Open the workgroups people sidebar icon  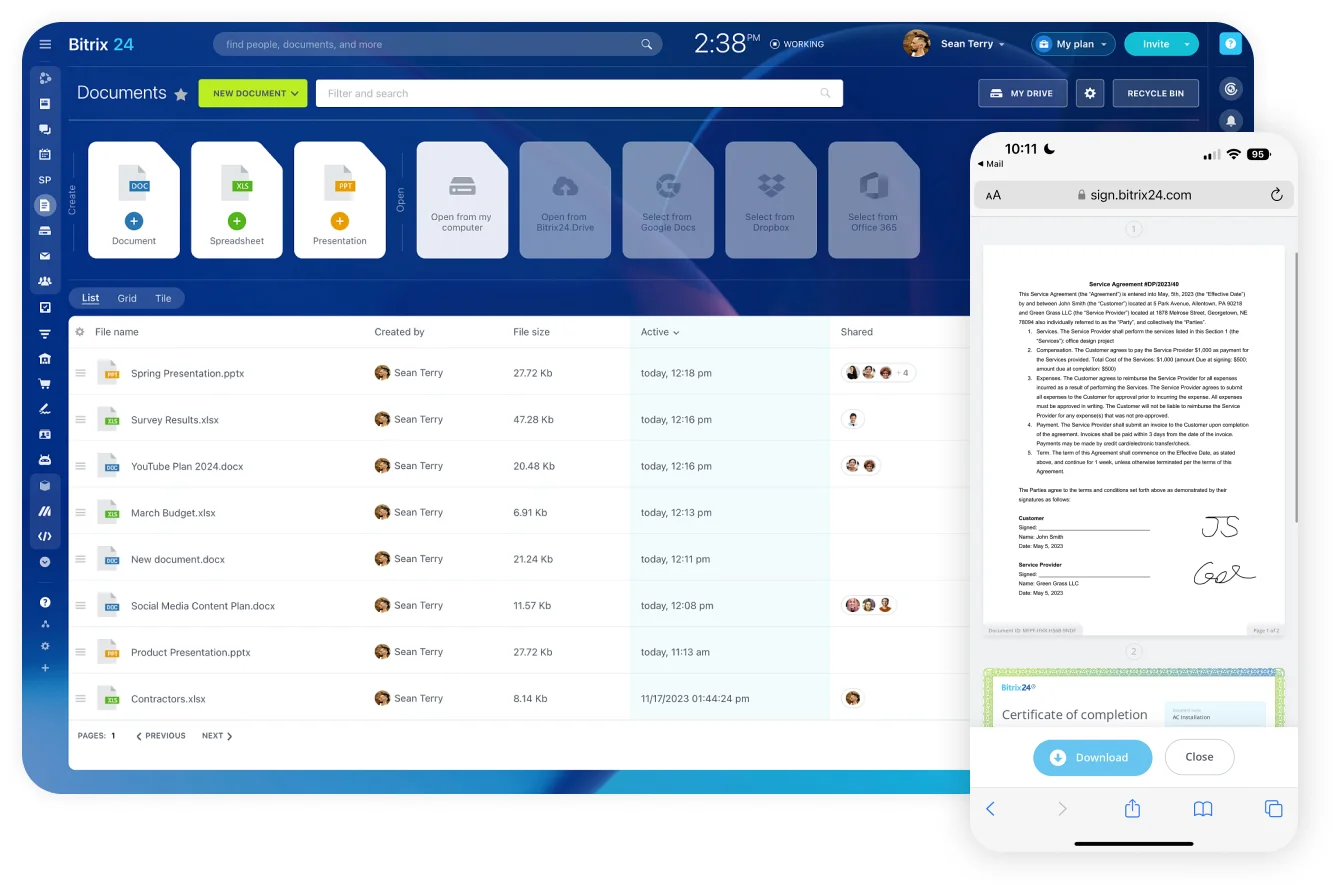click(45, 282)
